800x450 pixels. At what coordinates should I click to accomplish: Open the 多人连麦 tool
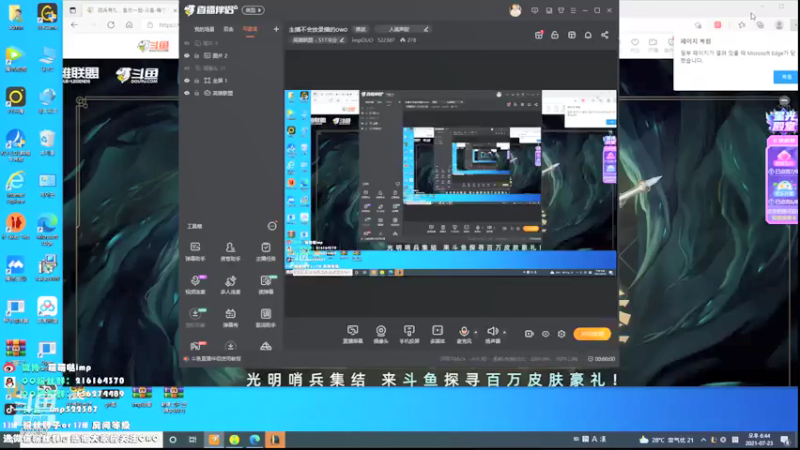(230, 285)
